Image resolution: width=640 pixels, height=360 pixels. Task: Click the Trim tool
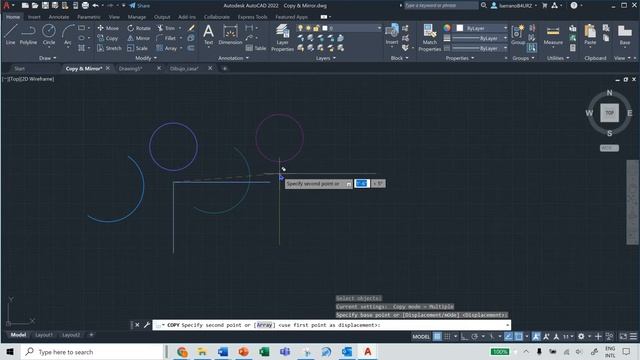click(x=166, y=28)
